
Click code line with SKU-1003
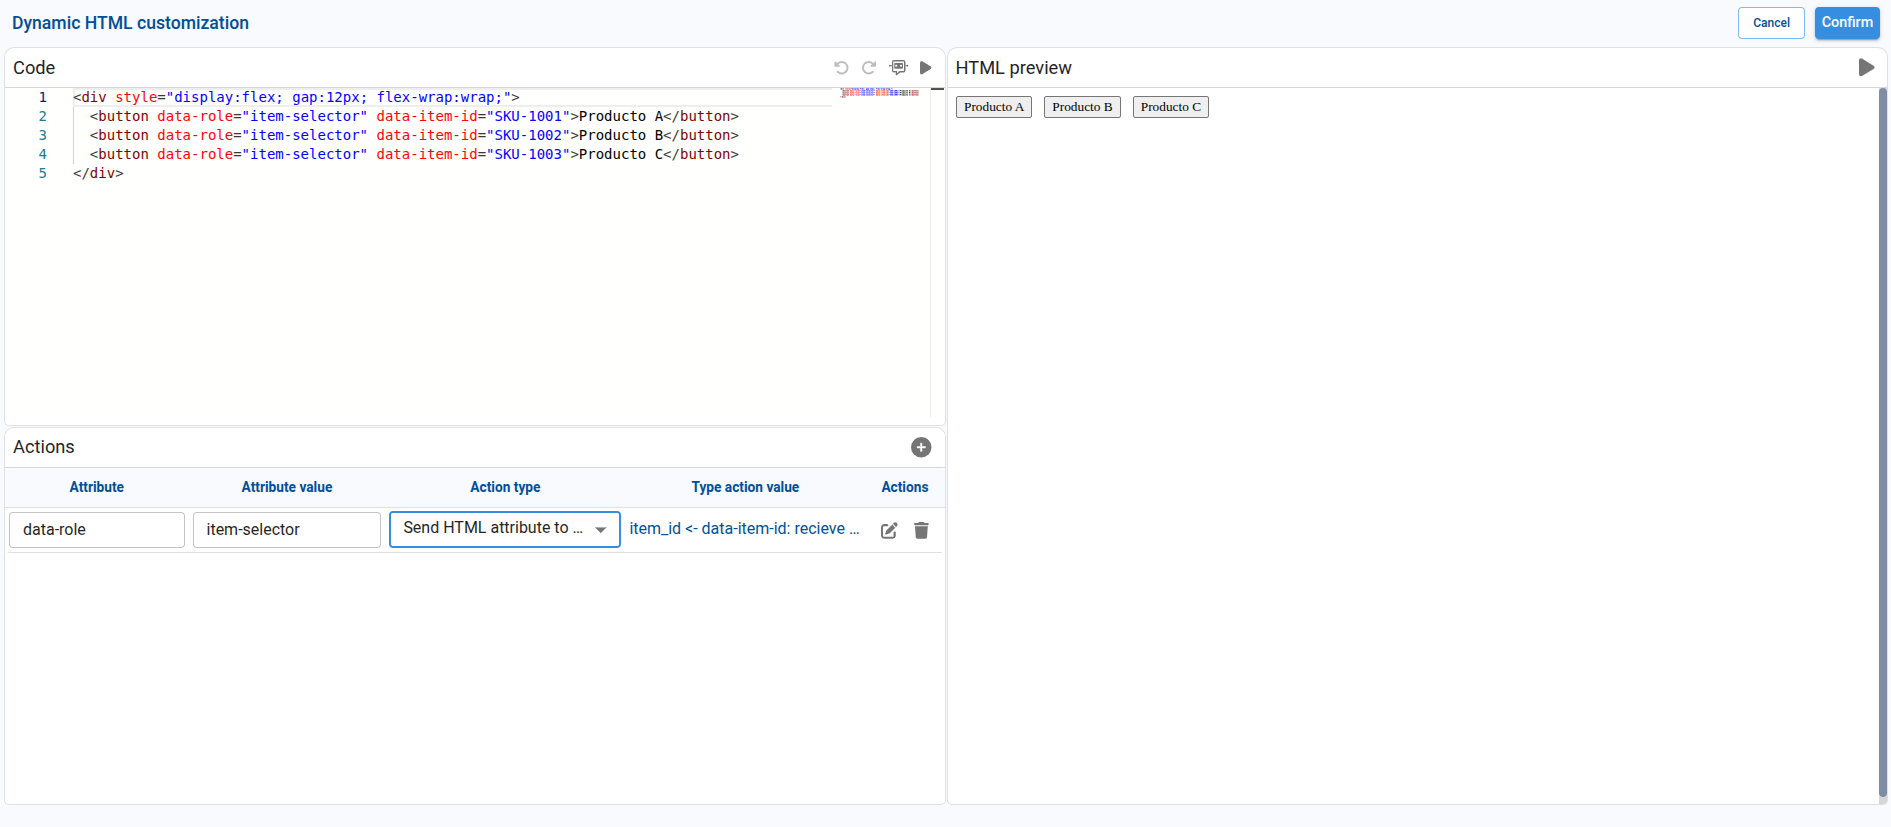pos(414,154)
